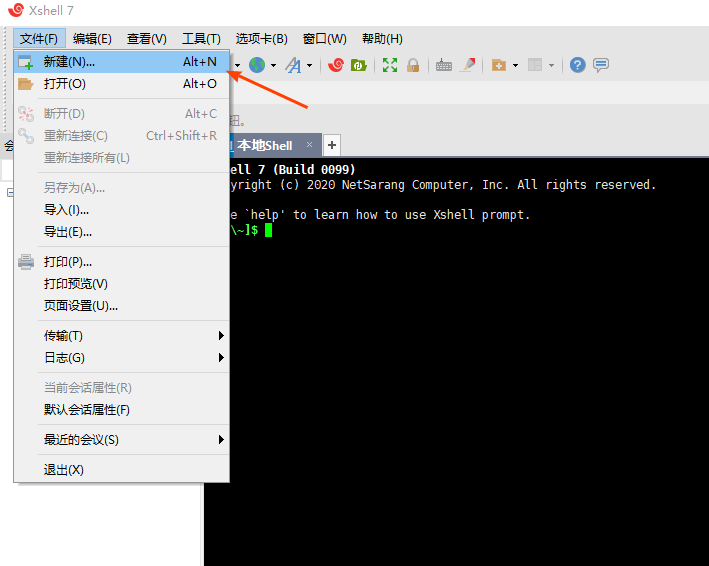Click the speech bubble feedback icon
709x566 pixels.
(x=601, y=65)
